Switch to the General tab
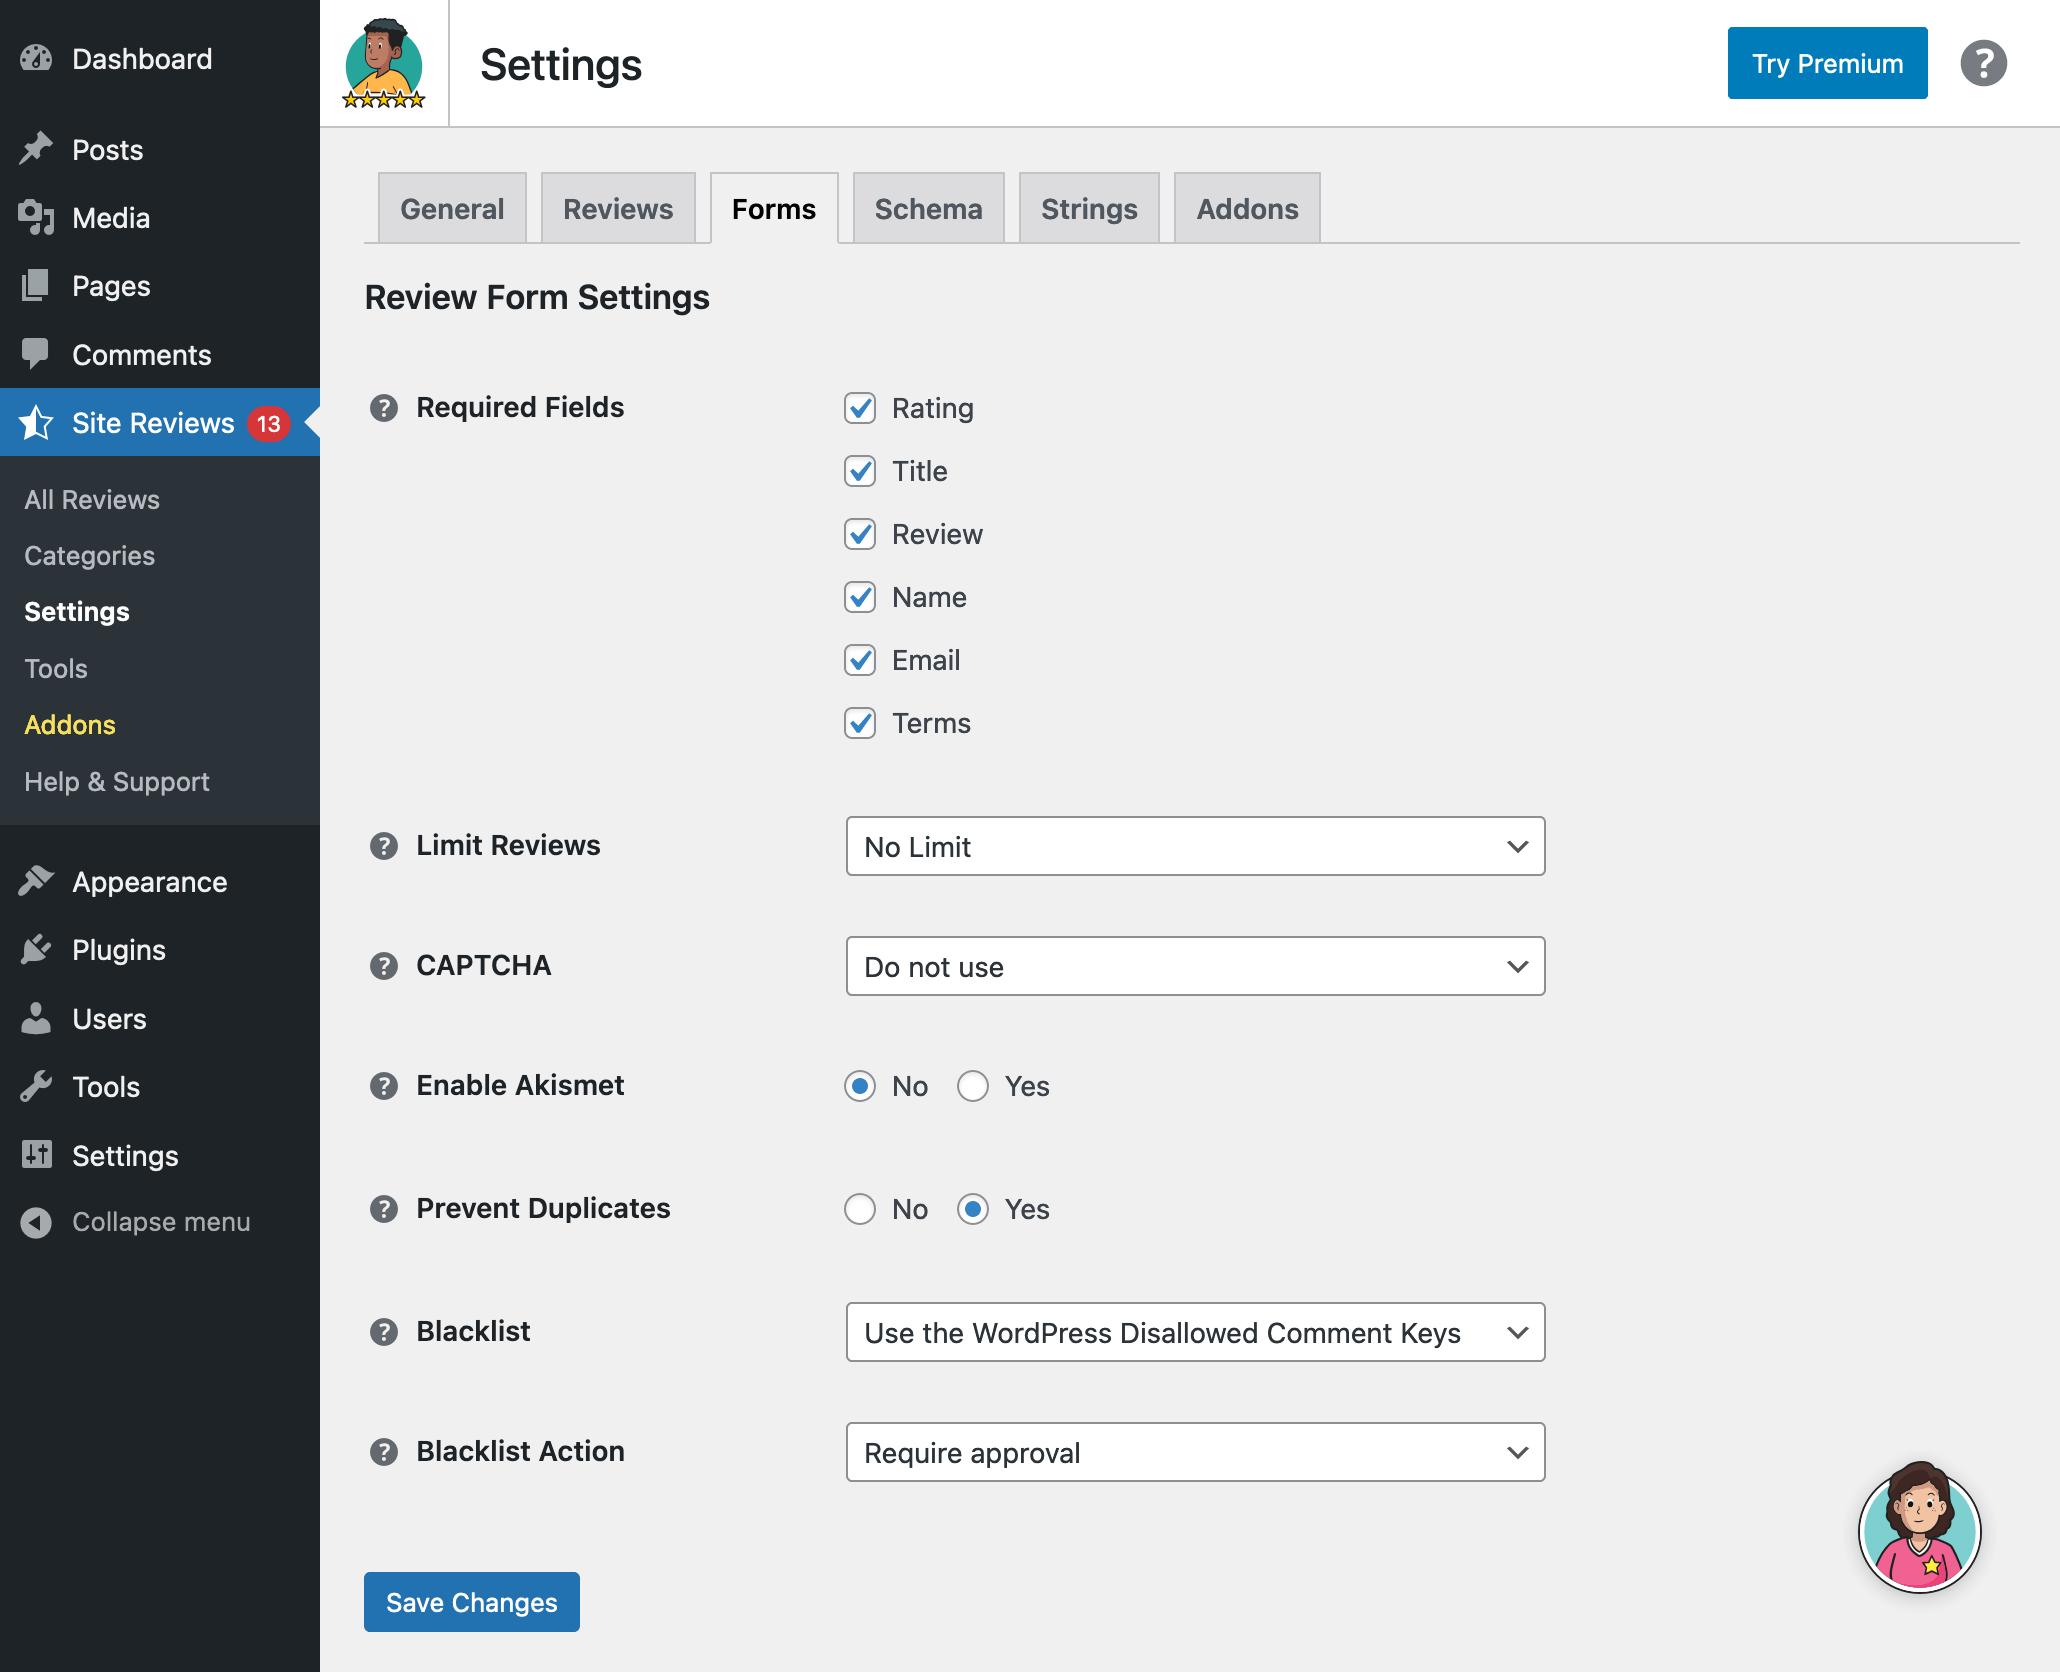Image resolution: width=2060 pixels, height=1672 pixels. (x=452, y=208)
